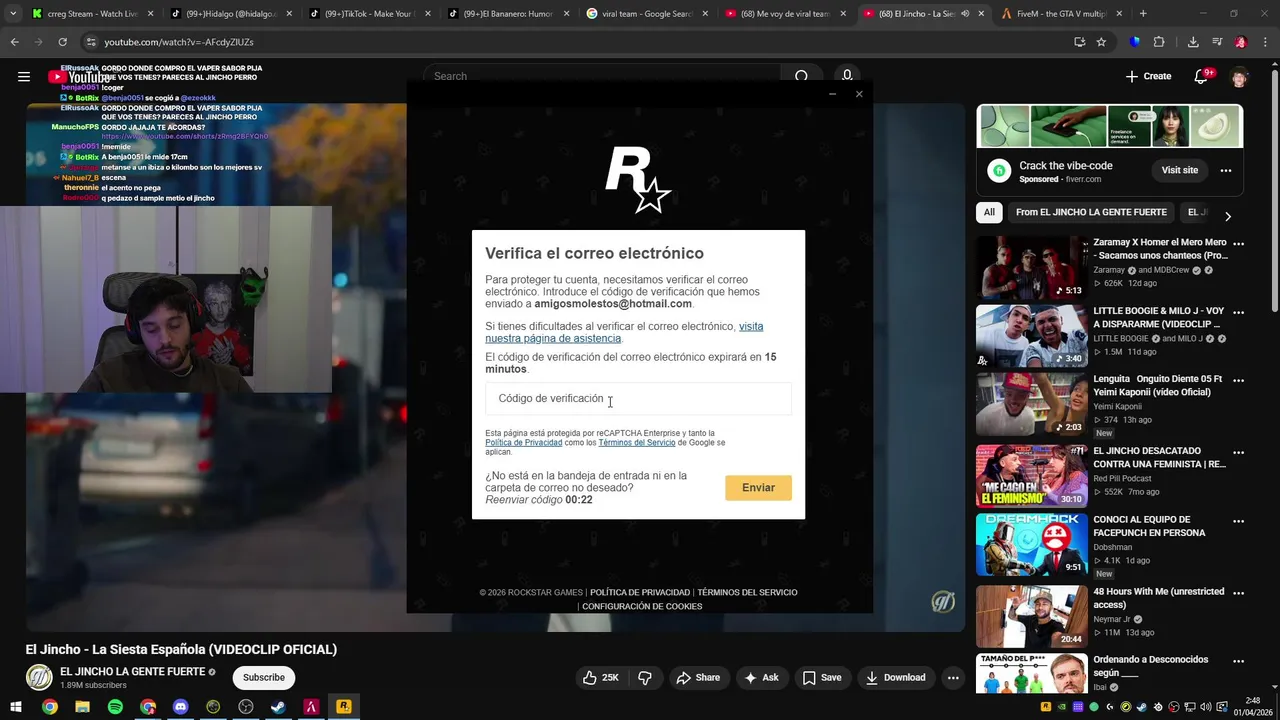Switch to viral team Google Search tab

[645, 14]
